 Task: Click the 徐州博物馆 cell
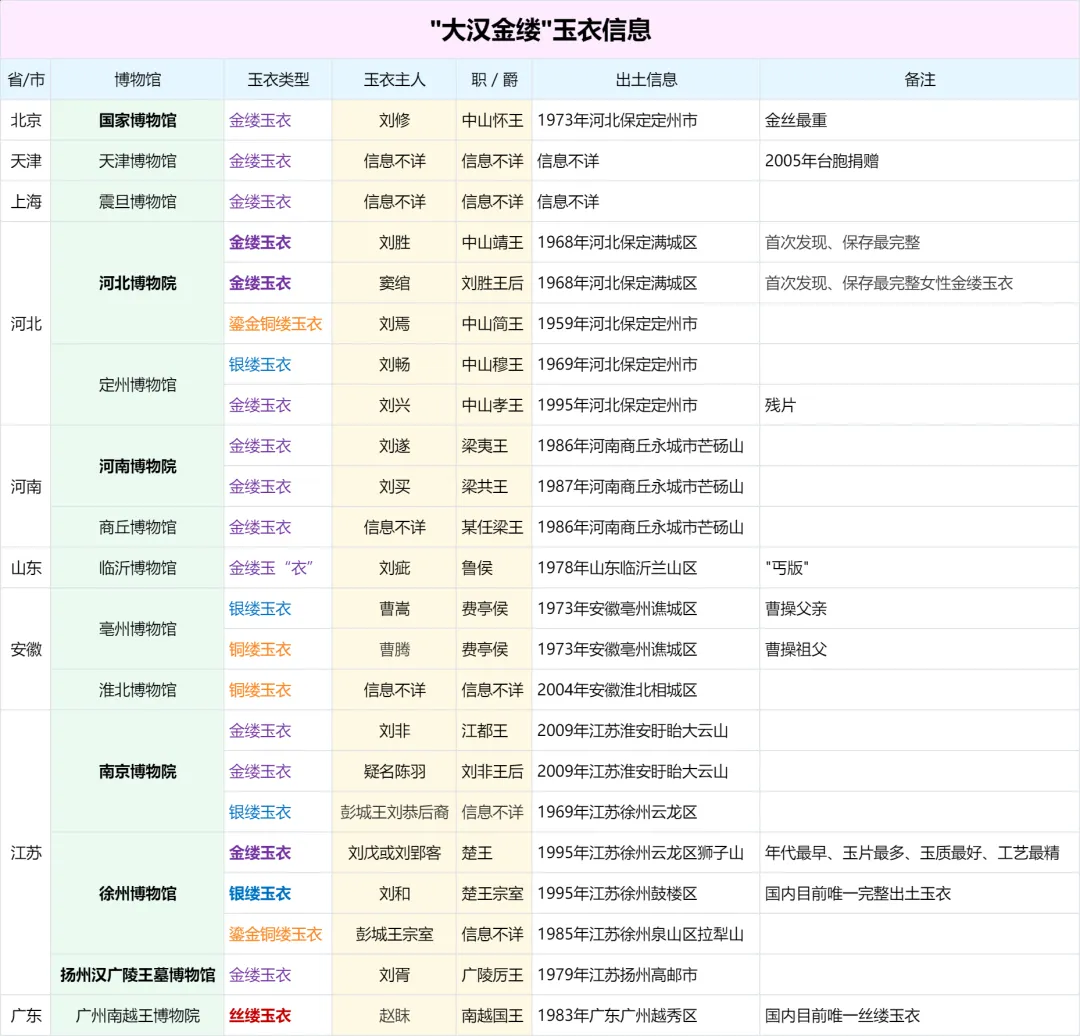pos(138,893)
